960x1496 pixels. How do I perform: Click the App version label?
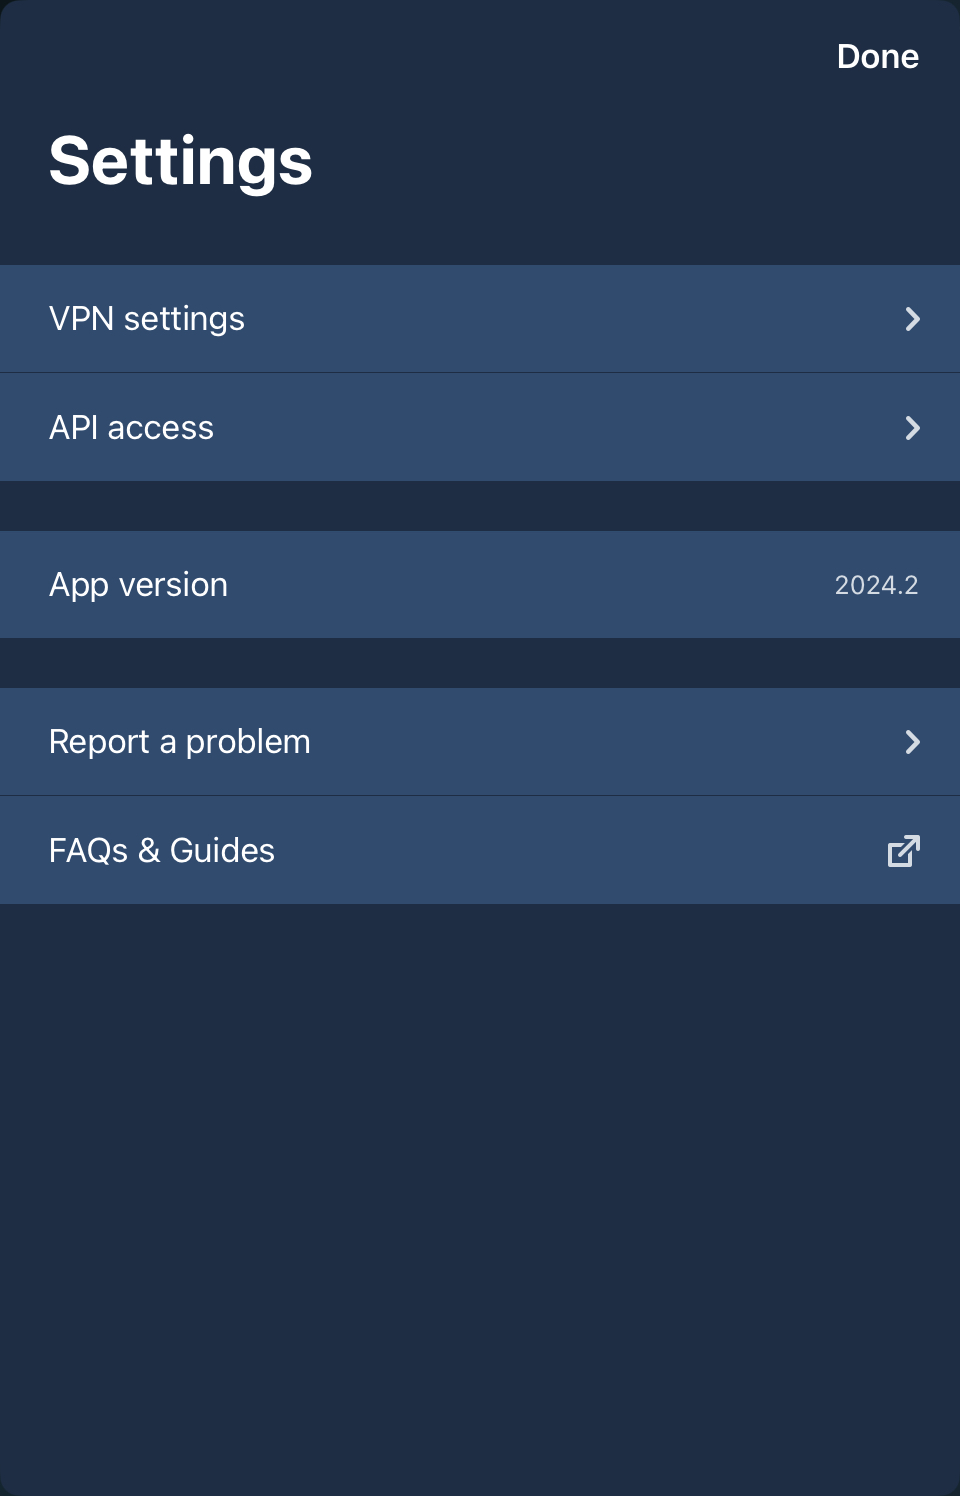tap(139, 585)
